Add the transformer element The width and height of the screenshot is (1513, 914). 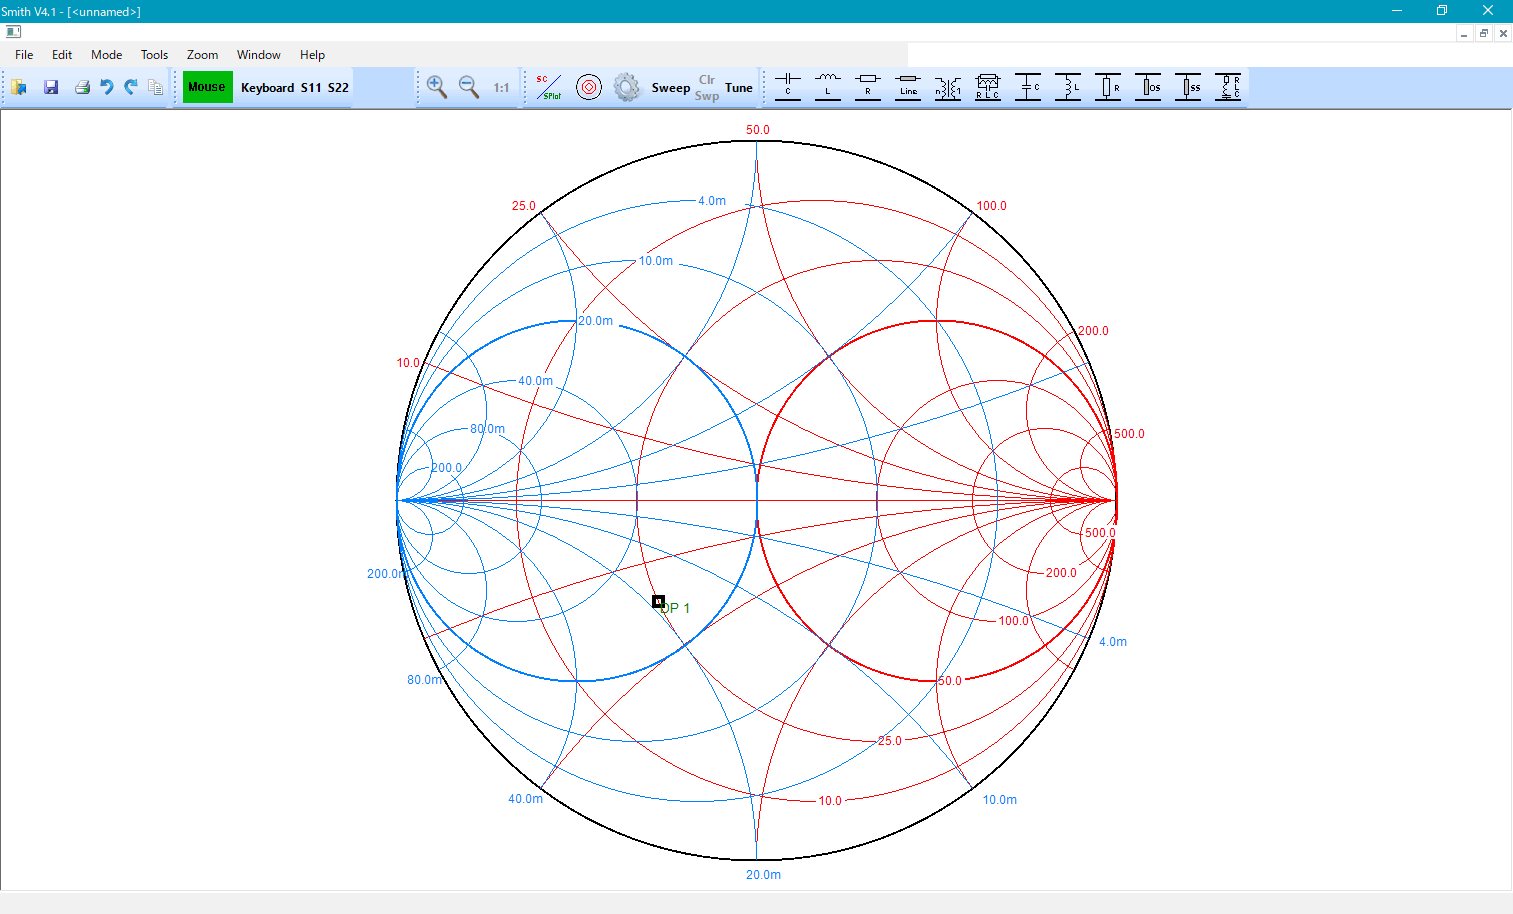tap(948, 87)
